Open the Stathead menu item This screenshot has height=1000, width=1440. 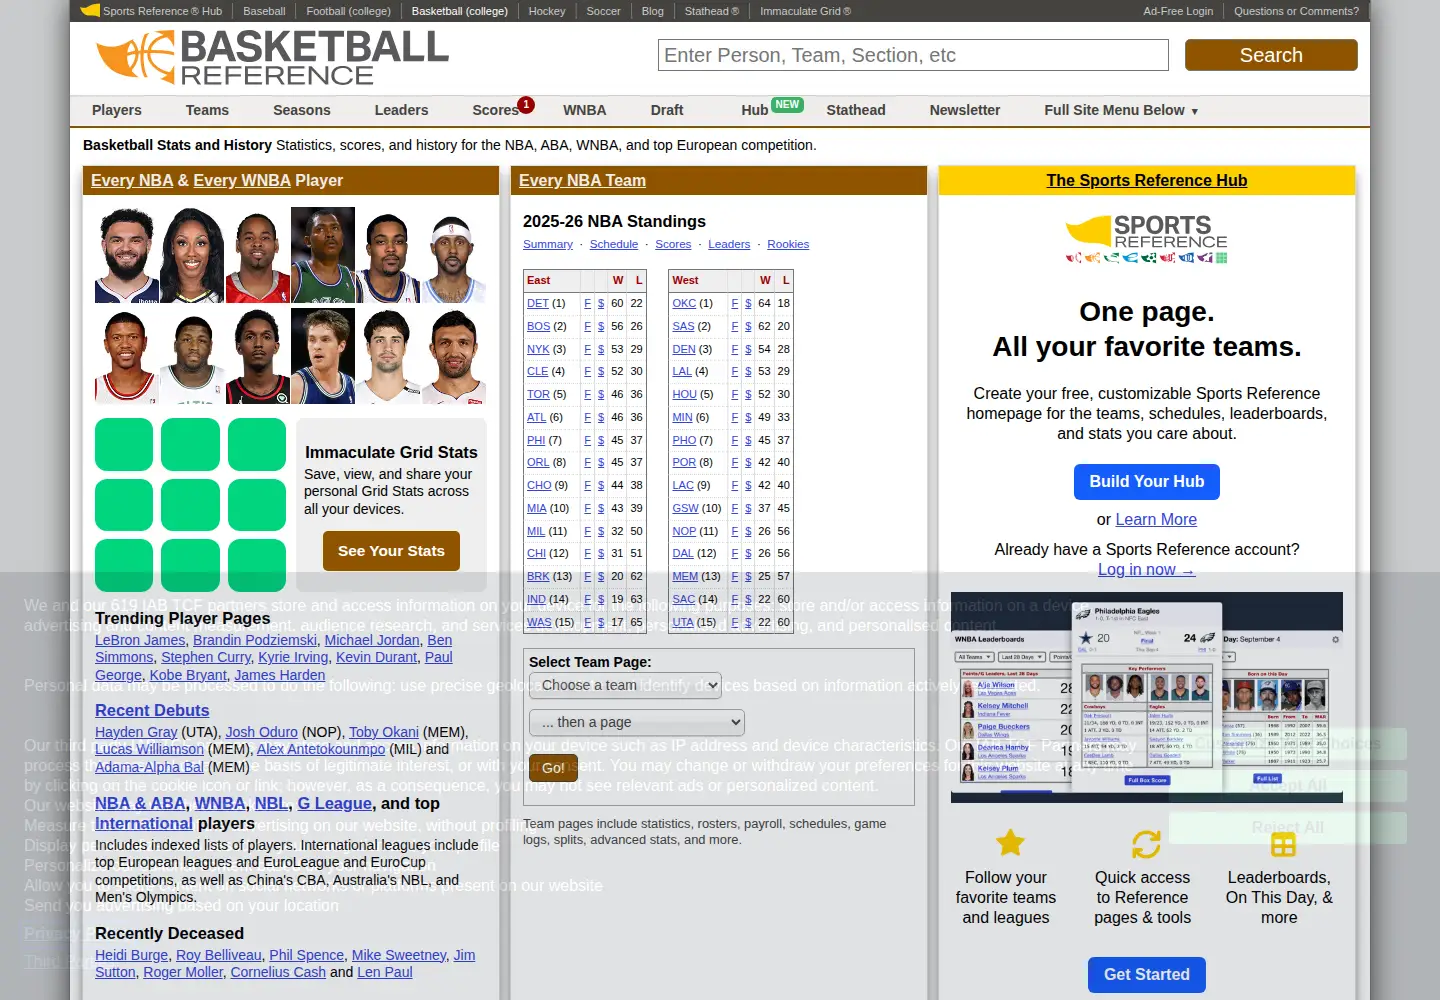[x=856, y=110]
